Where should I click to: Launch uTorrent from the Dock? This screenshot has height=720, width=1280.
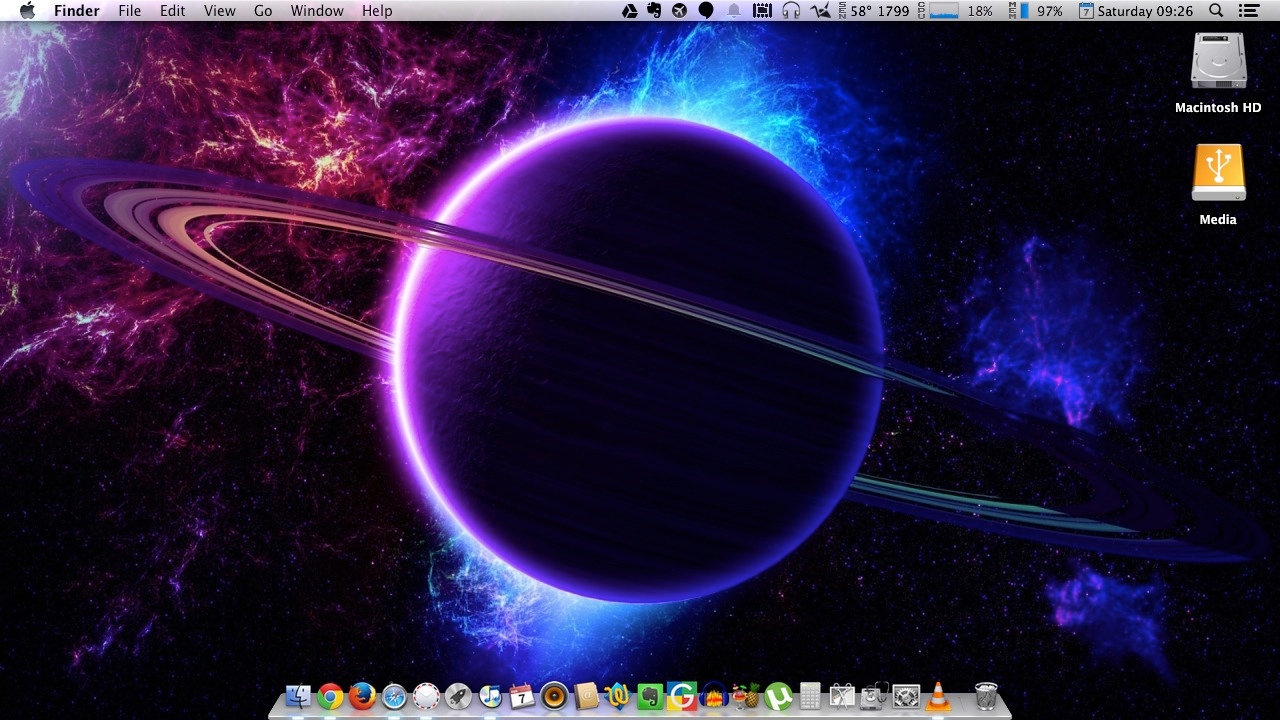pyautogui.click(x=778, y=696)
